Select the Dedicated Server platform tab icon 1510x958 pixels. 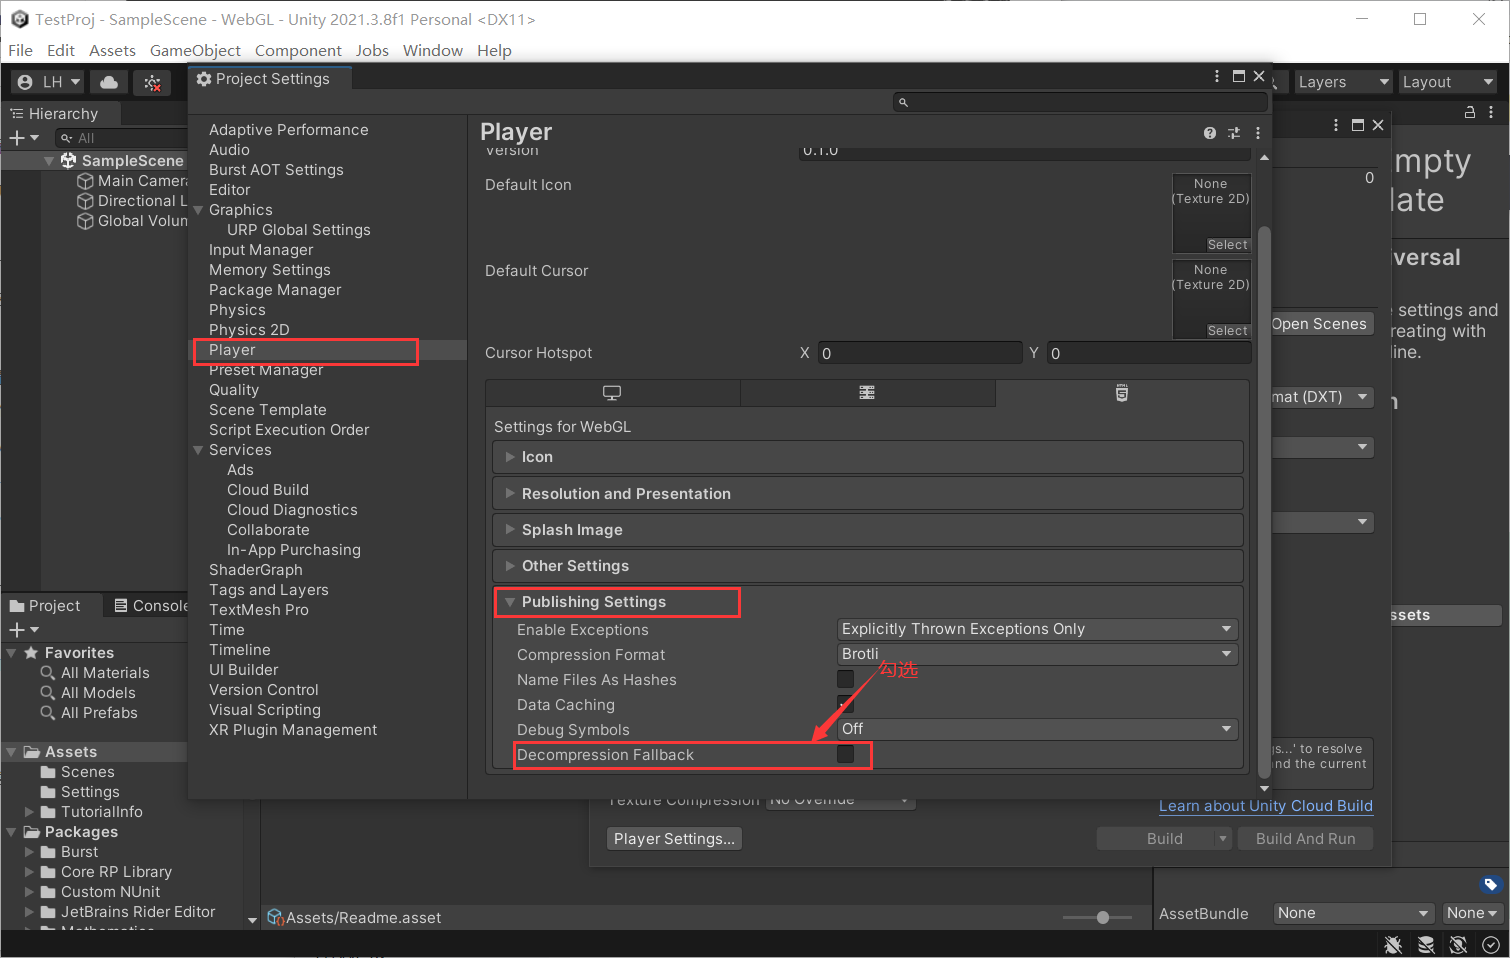867,393
